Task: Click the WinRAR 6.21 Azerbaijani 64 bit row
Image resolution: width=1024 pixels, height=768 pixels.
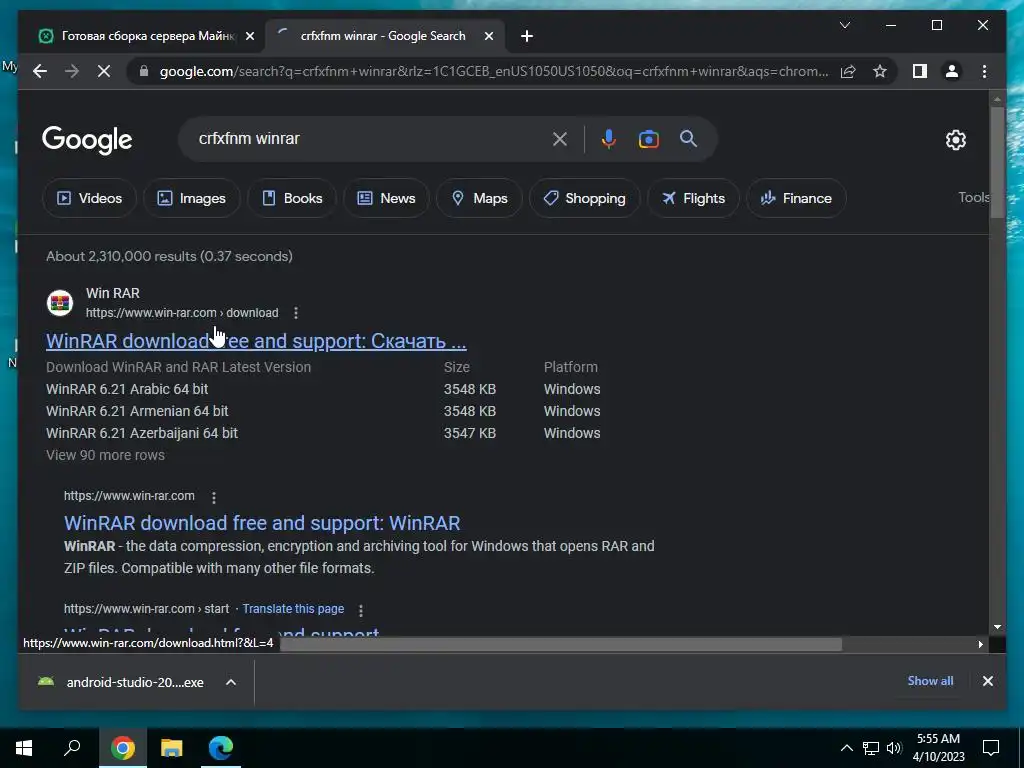Action: (x=323, y=433)
